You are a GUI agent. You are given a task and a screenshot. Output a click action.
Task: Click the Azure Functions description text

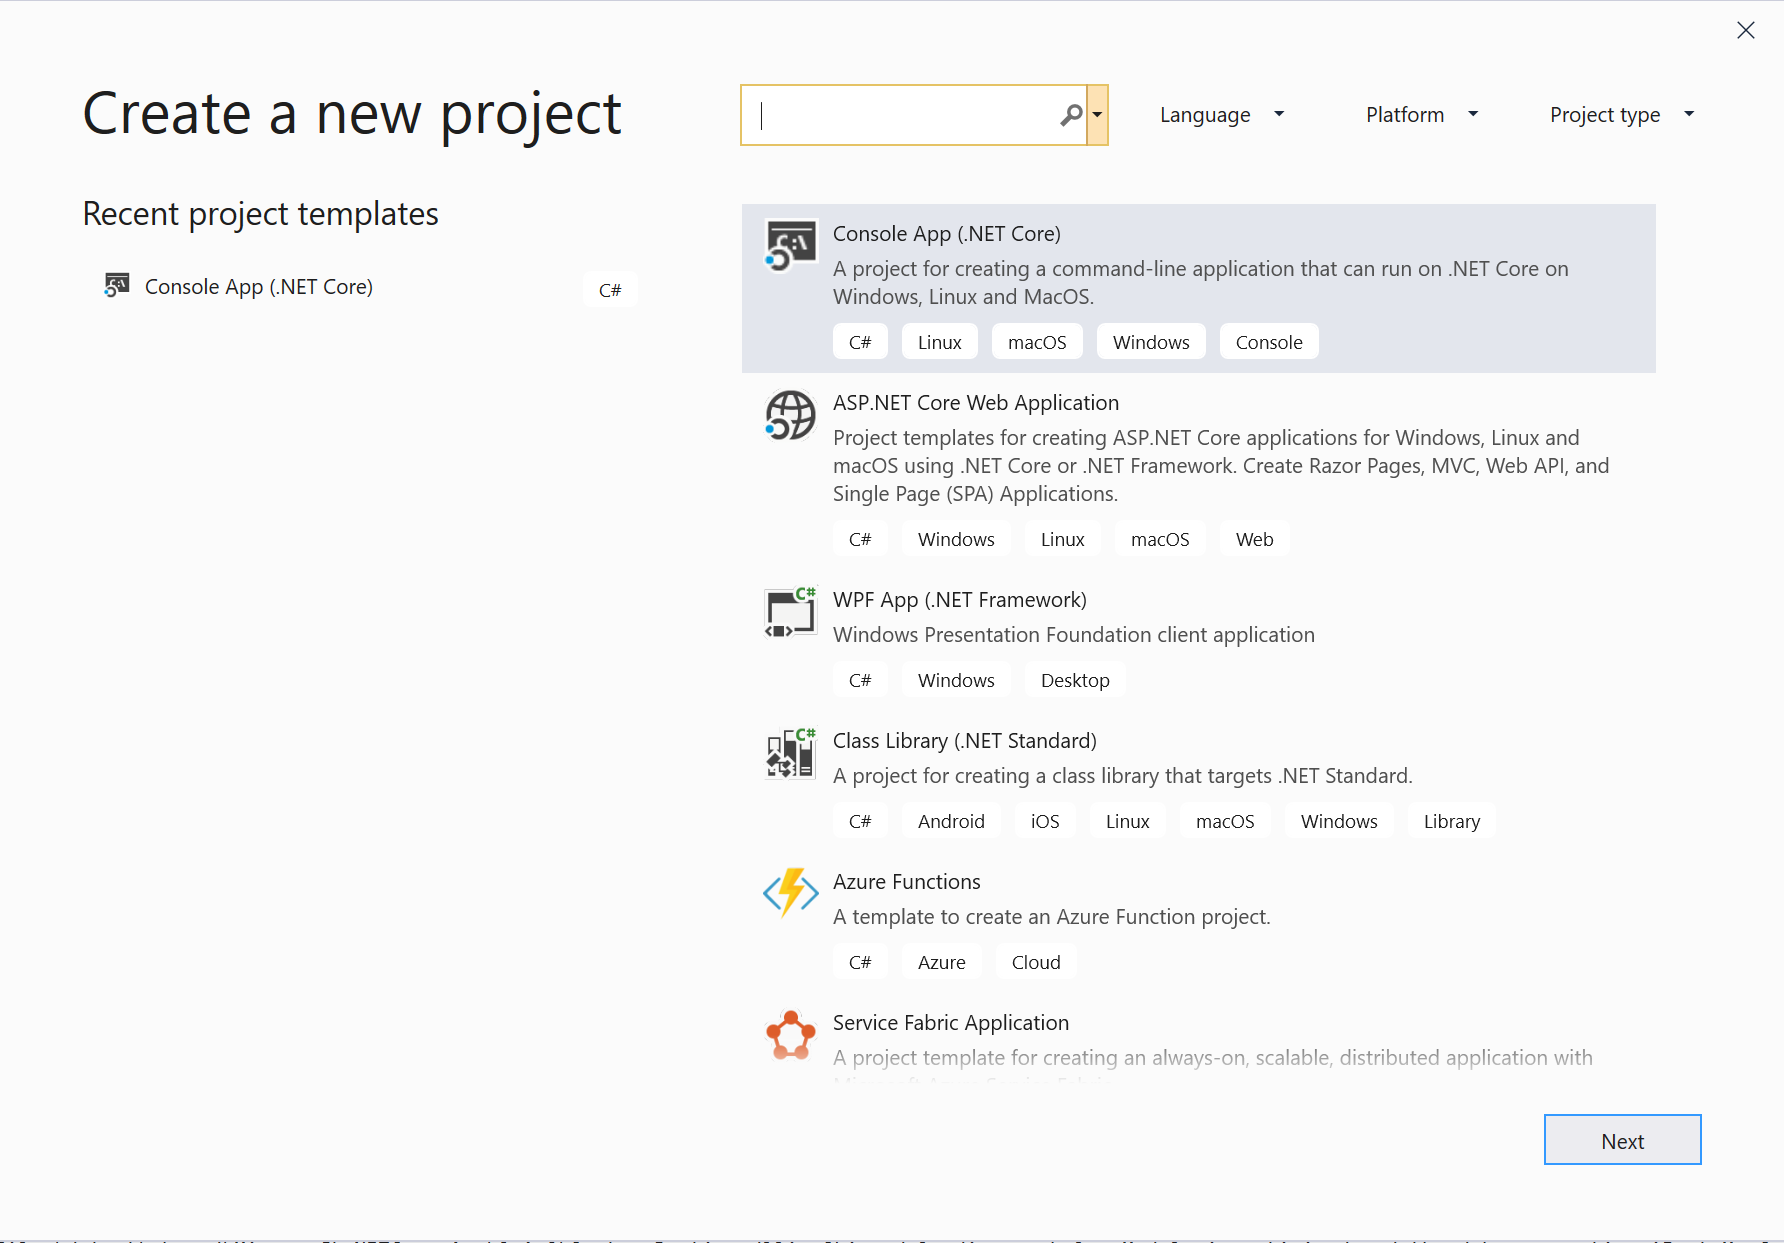pyautogui.click(x=1052, y=917)
